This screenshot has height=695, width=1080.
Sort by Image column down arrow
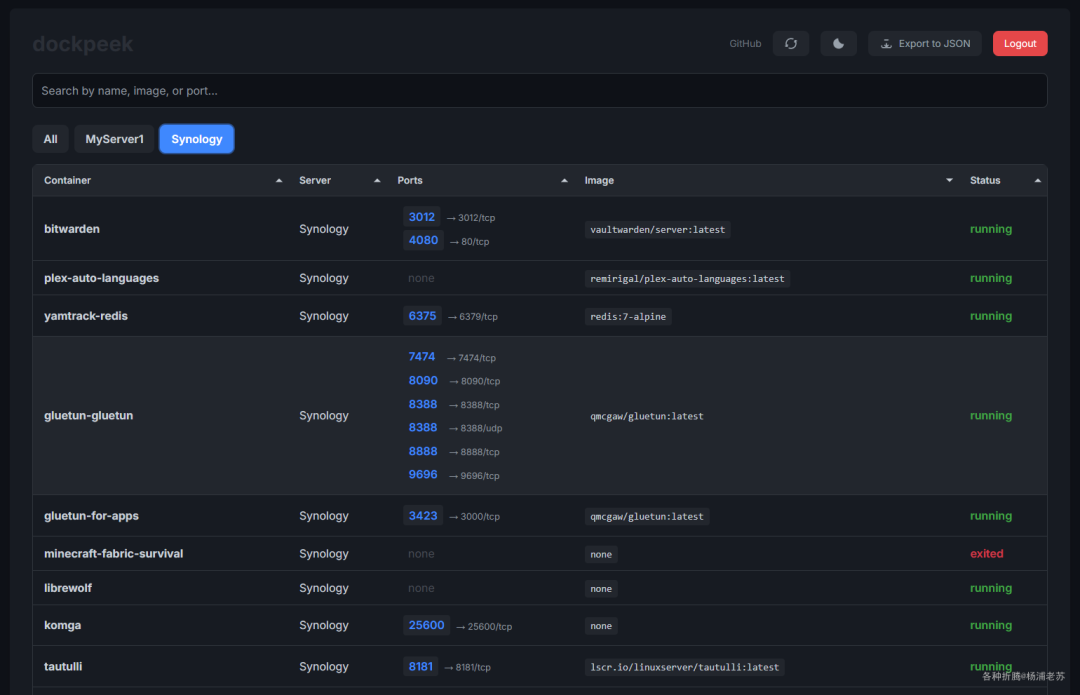click(x=949, y=180)
